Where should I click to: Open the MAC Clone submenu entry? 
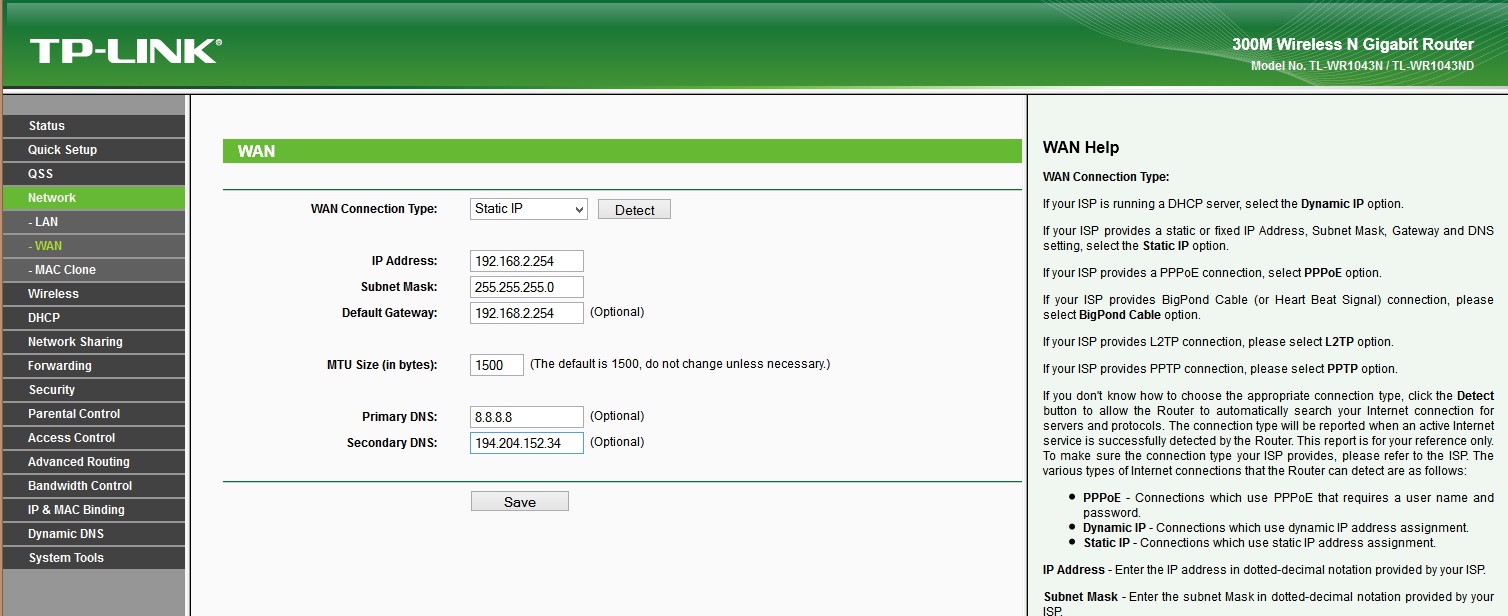(x=93, y=270)
